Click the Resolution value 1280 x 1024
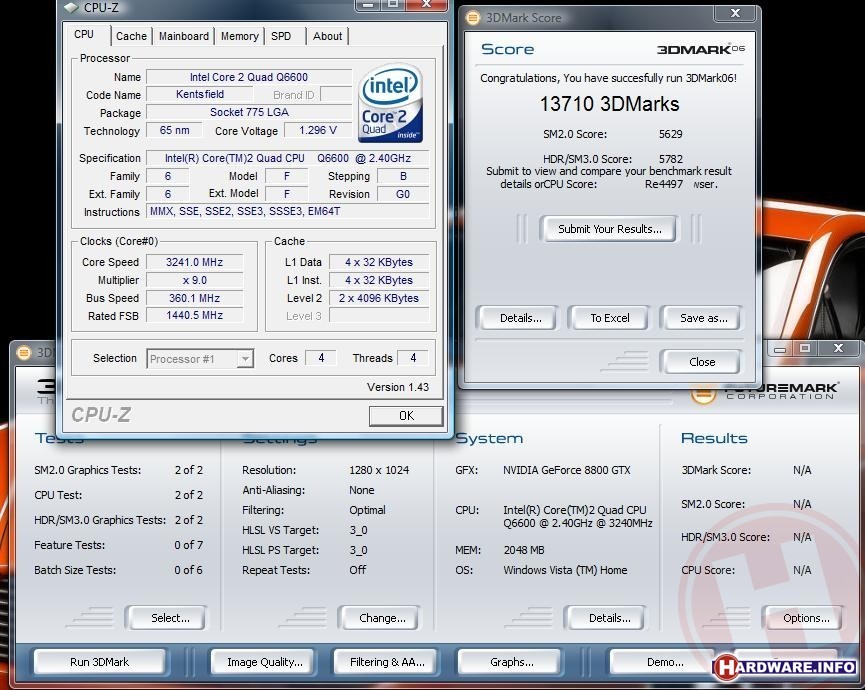 pos(379,470)
